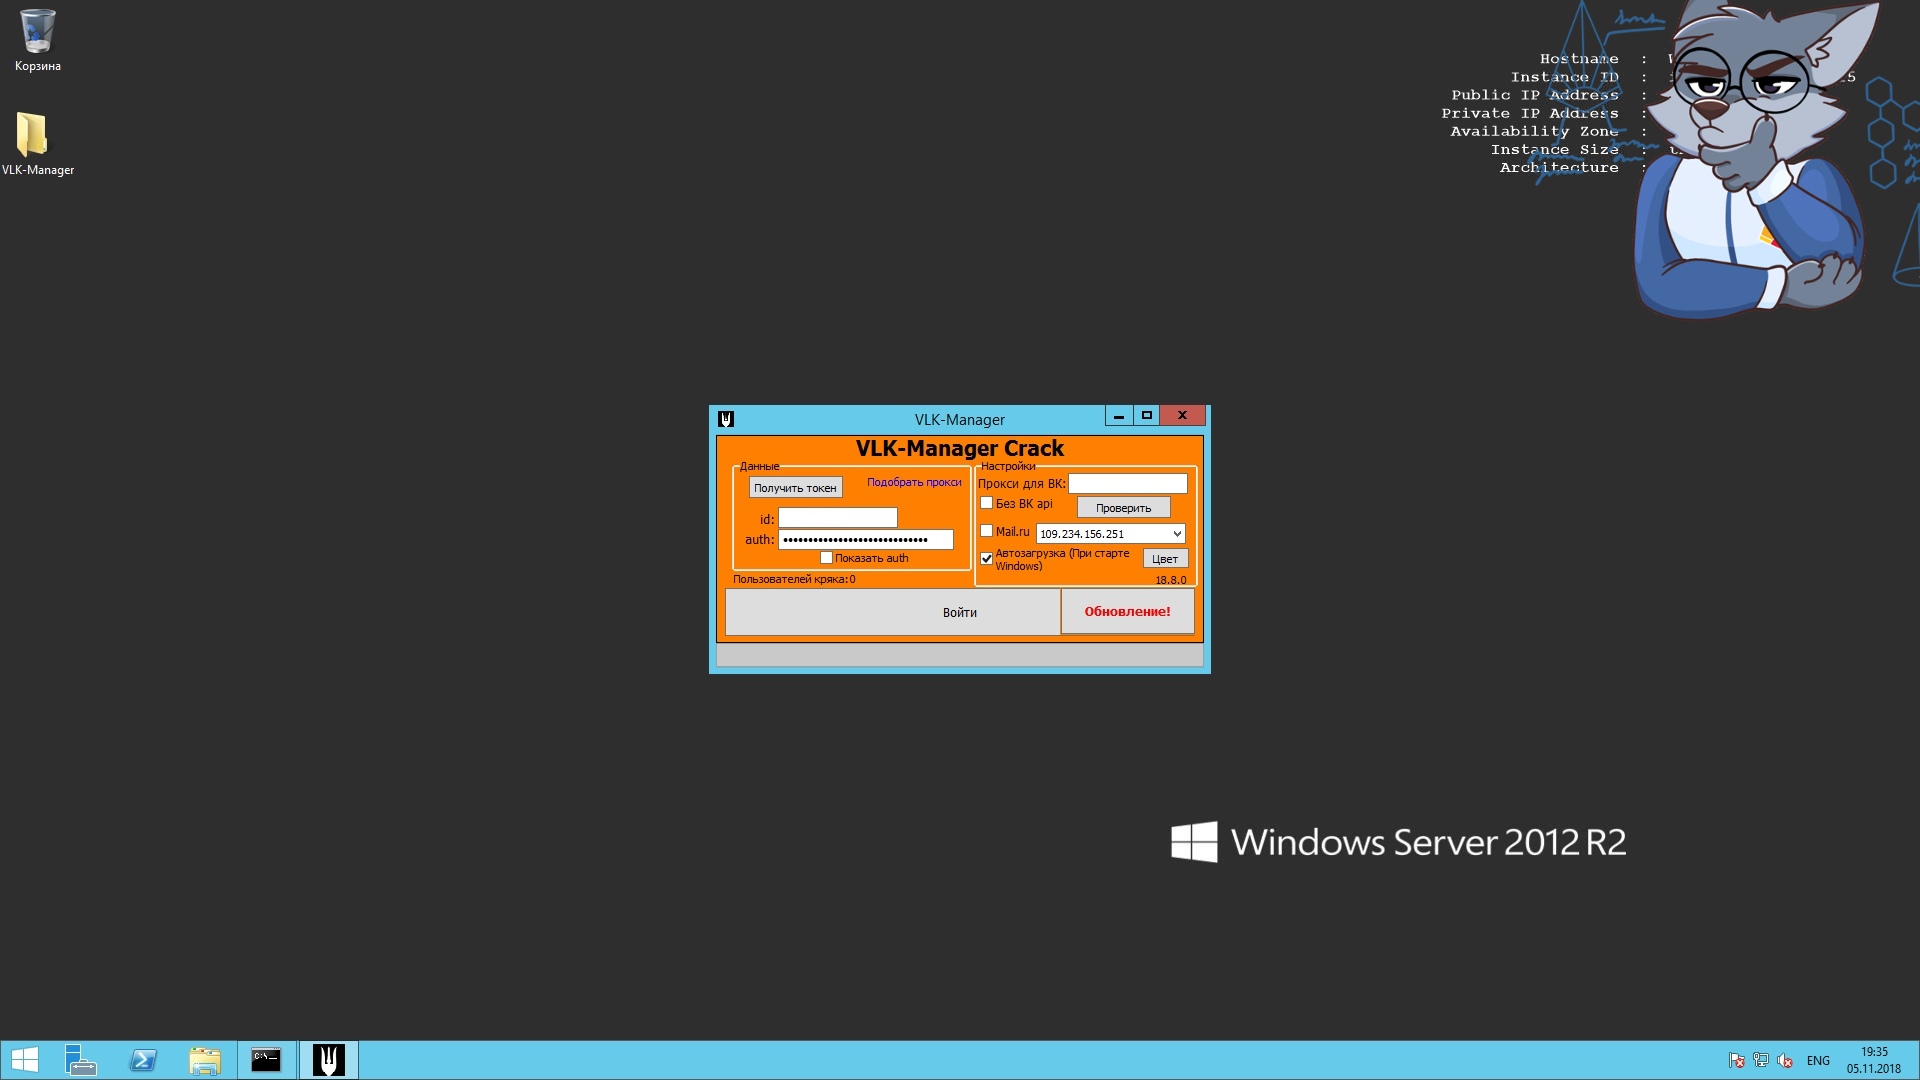The image size is (1920, 1080).
Task: Maximize the VLK-Manager window
Action: pos(1147,415)
